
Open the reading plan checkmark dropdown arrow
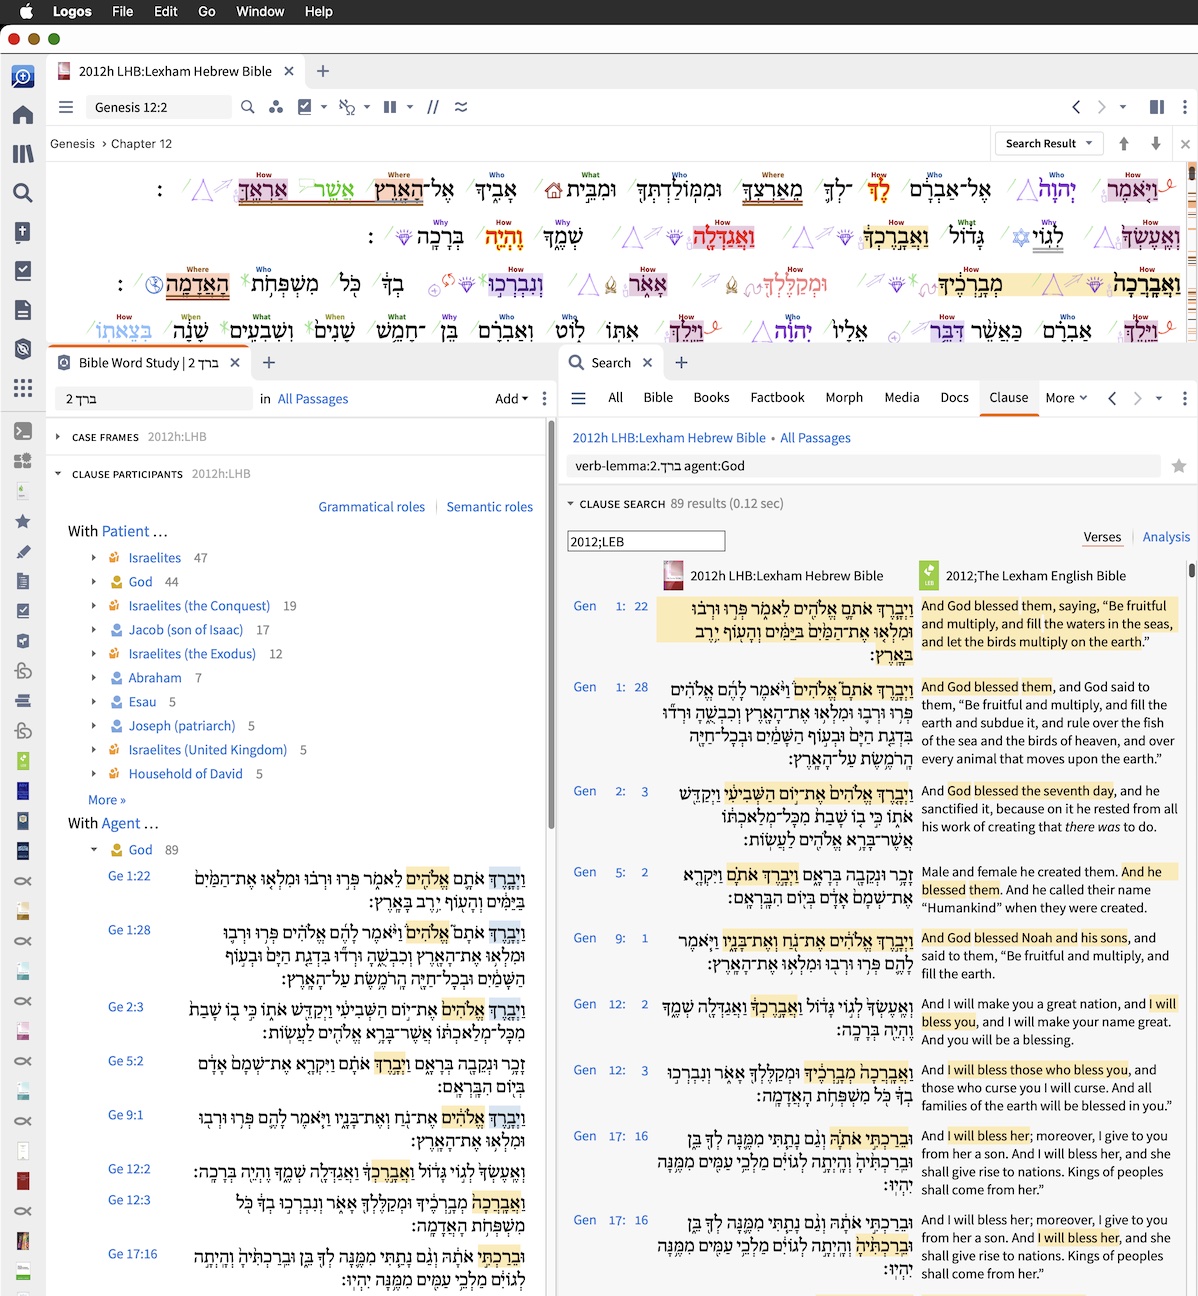click(x=324, y=107)
